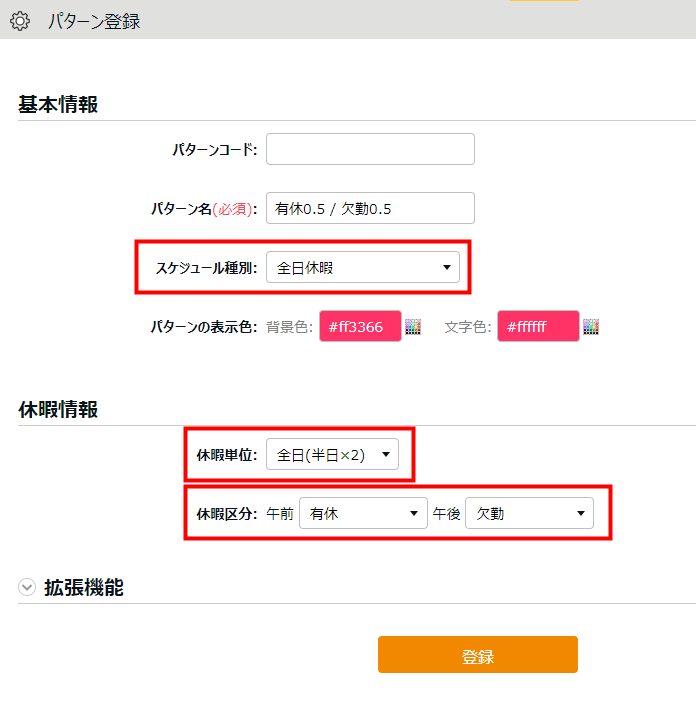Click the #ff3366 background color field
Viewport: 696px width, 709px height.
point(360,327)
